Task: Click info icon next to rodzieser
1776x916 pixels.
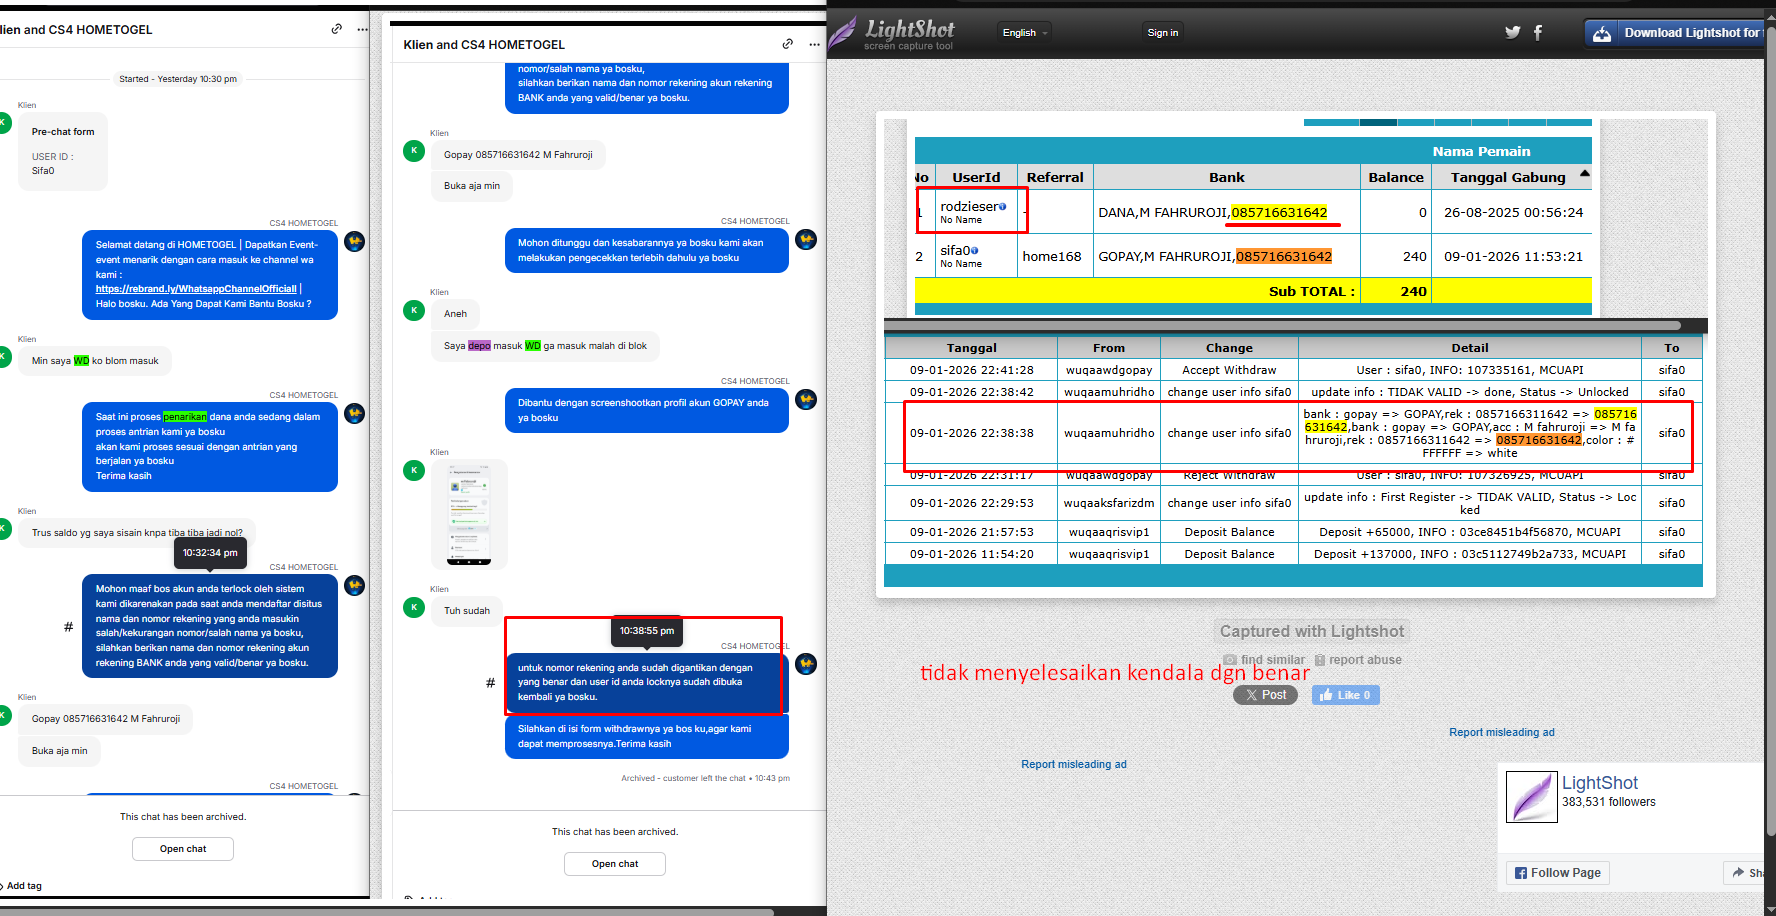Action: (1002, 206)
